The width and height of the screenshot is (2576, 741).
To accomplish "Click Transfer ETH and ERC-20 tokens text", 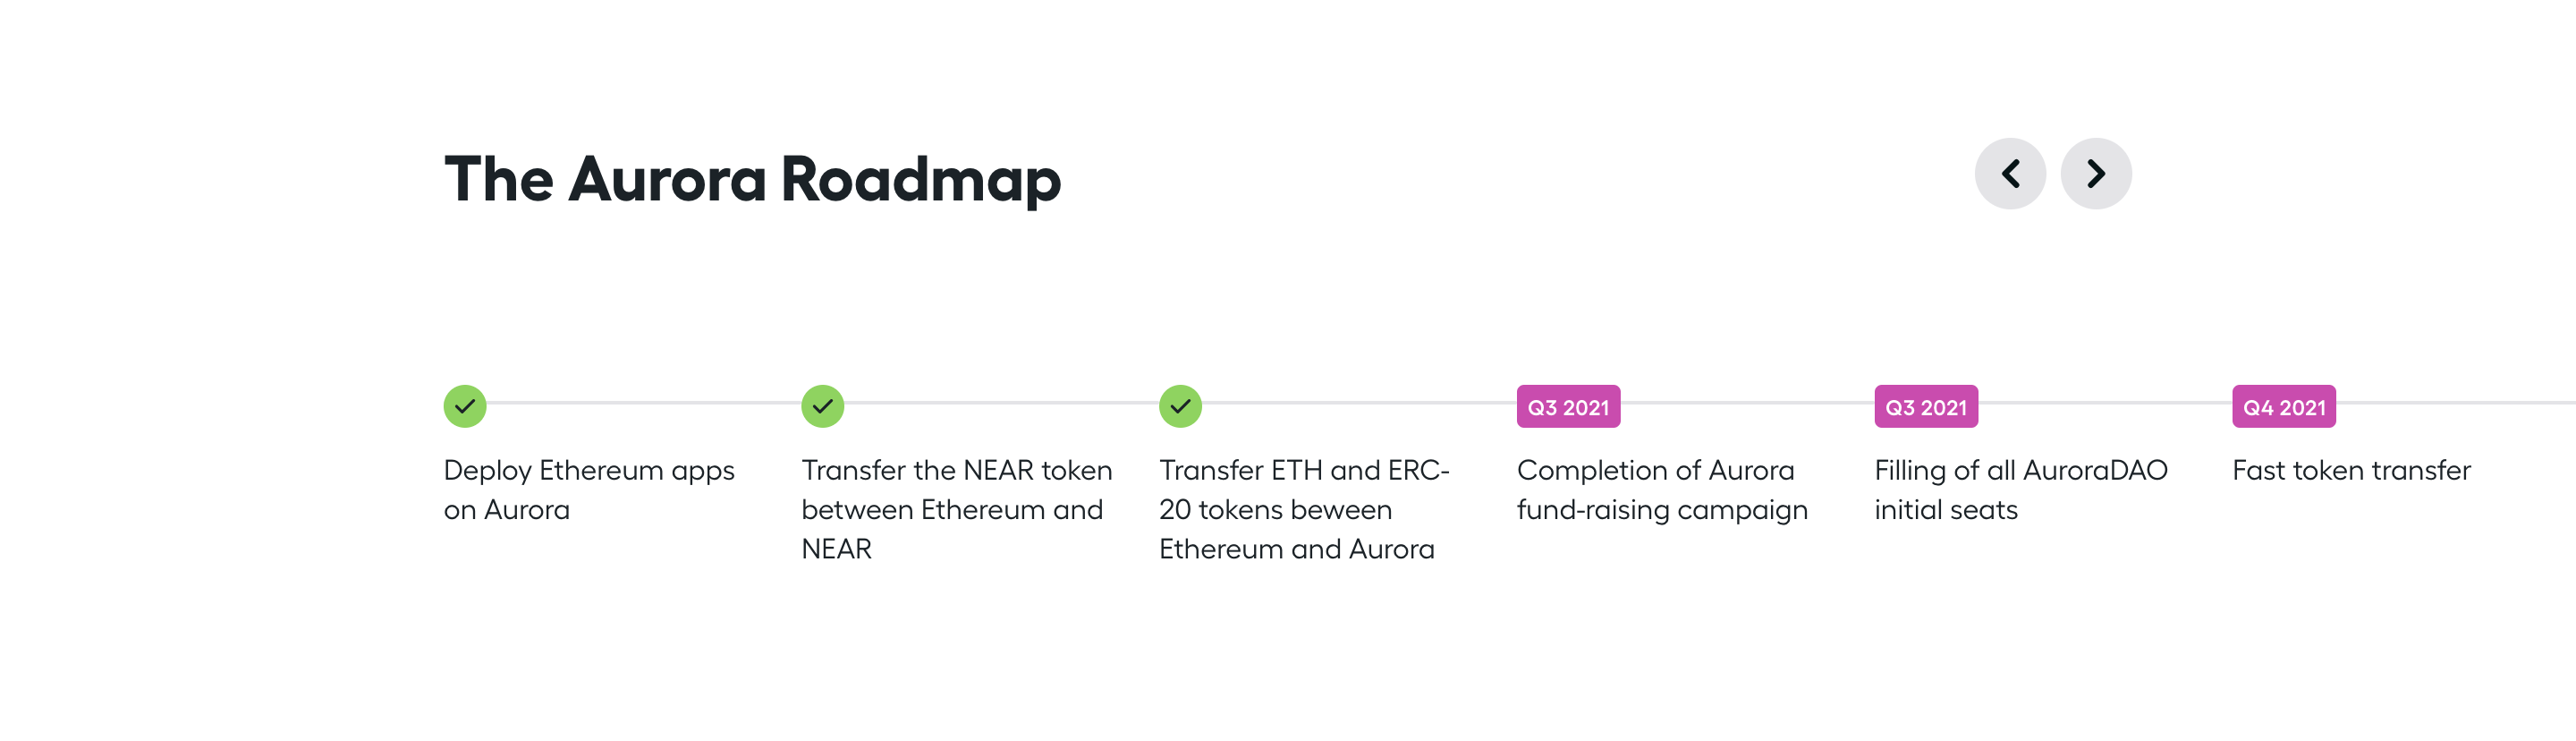I will [1303, 509].
